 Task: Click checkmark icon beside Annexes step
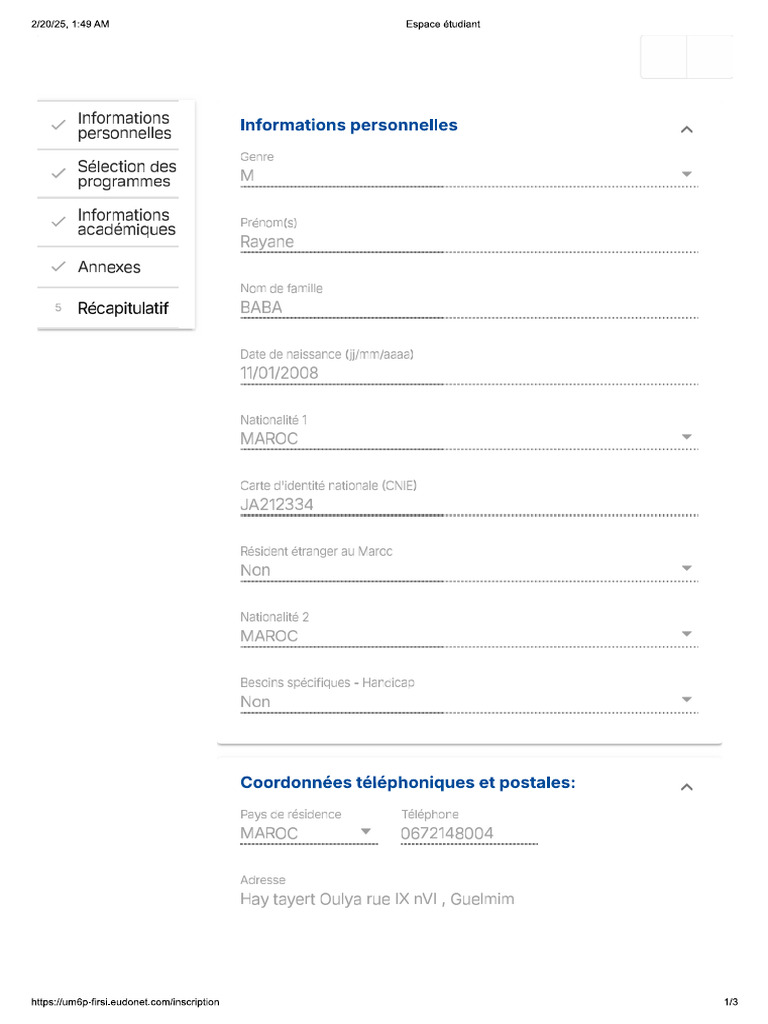pyautogui.click(x=58, y=267)
